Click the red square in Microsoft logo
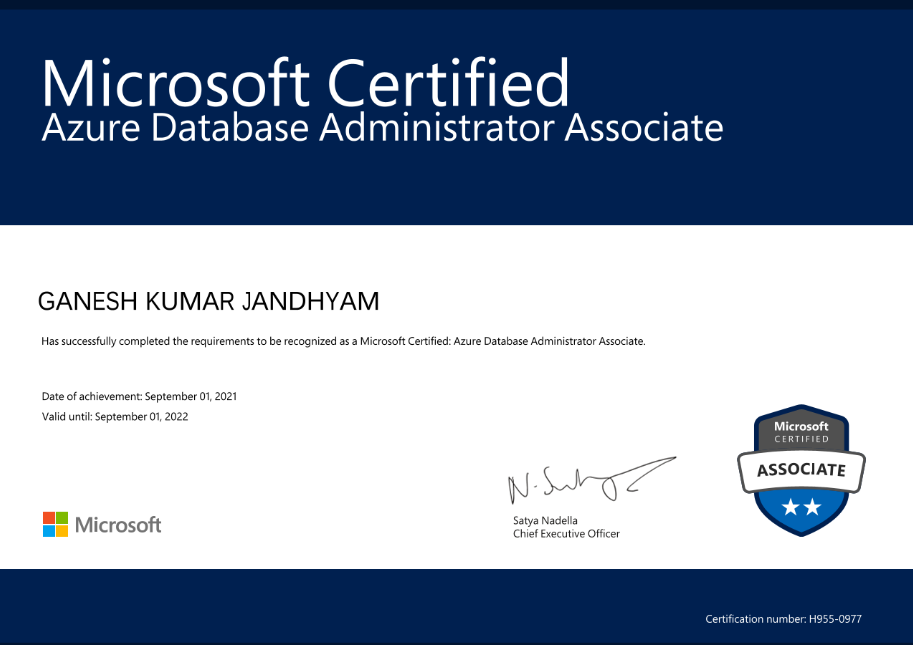913x645 pixels. click(x=49, y=518)
